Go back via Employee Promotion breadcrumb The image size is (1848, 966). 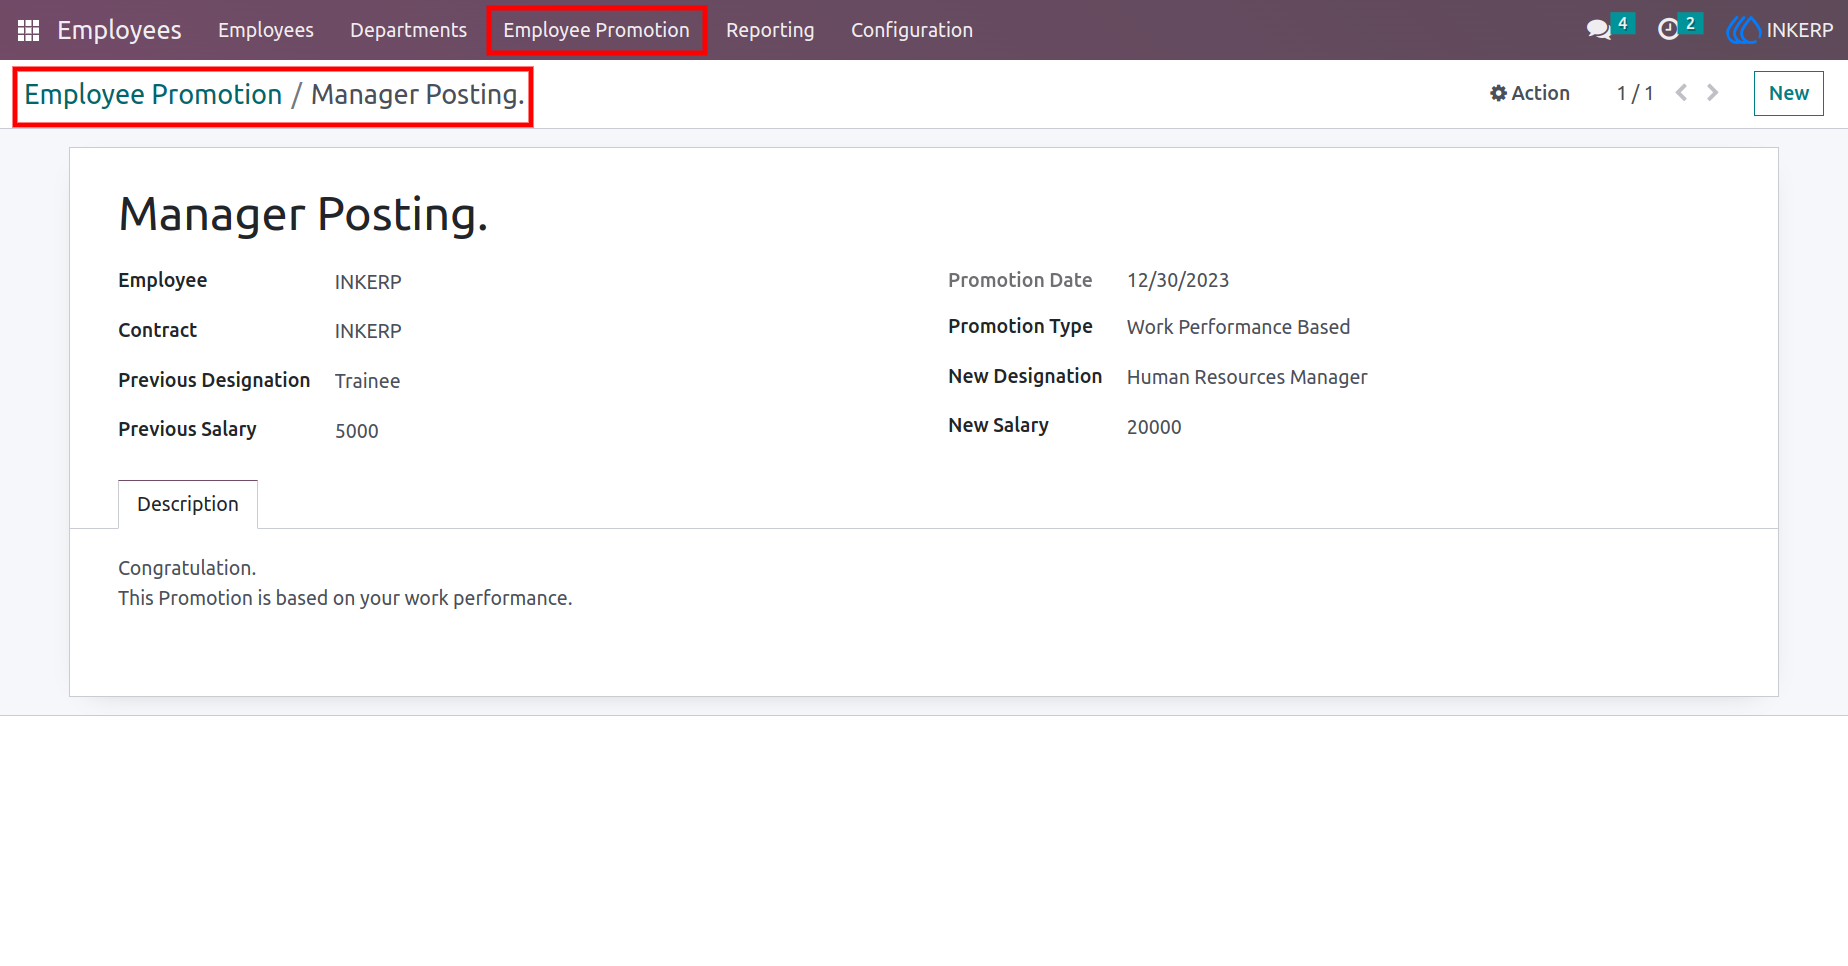point(153,94)
